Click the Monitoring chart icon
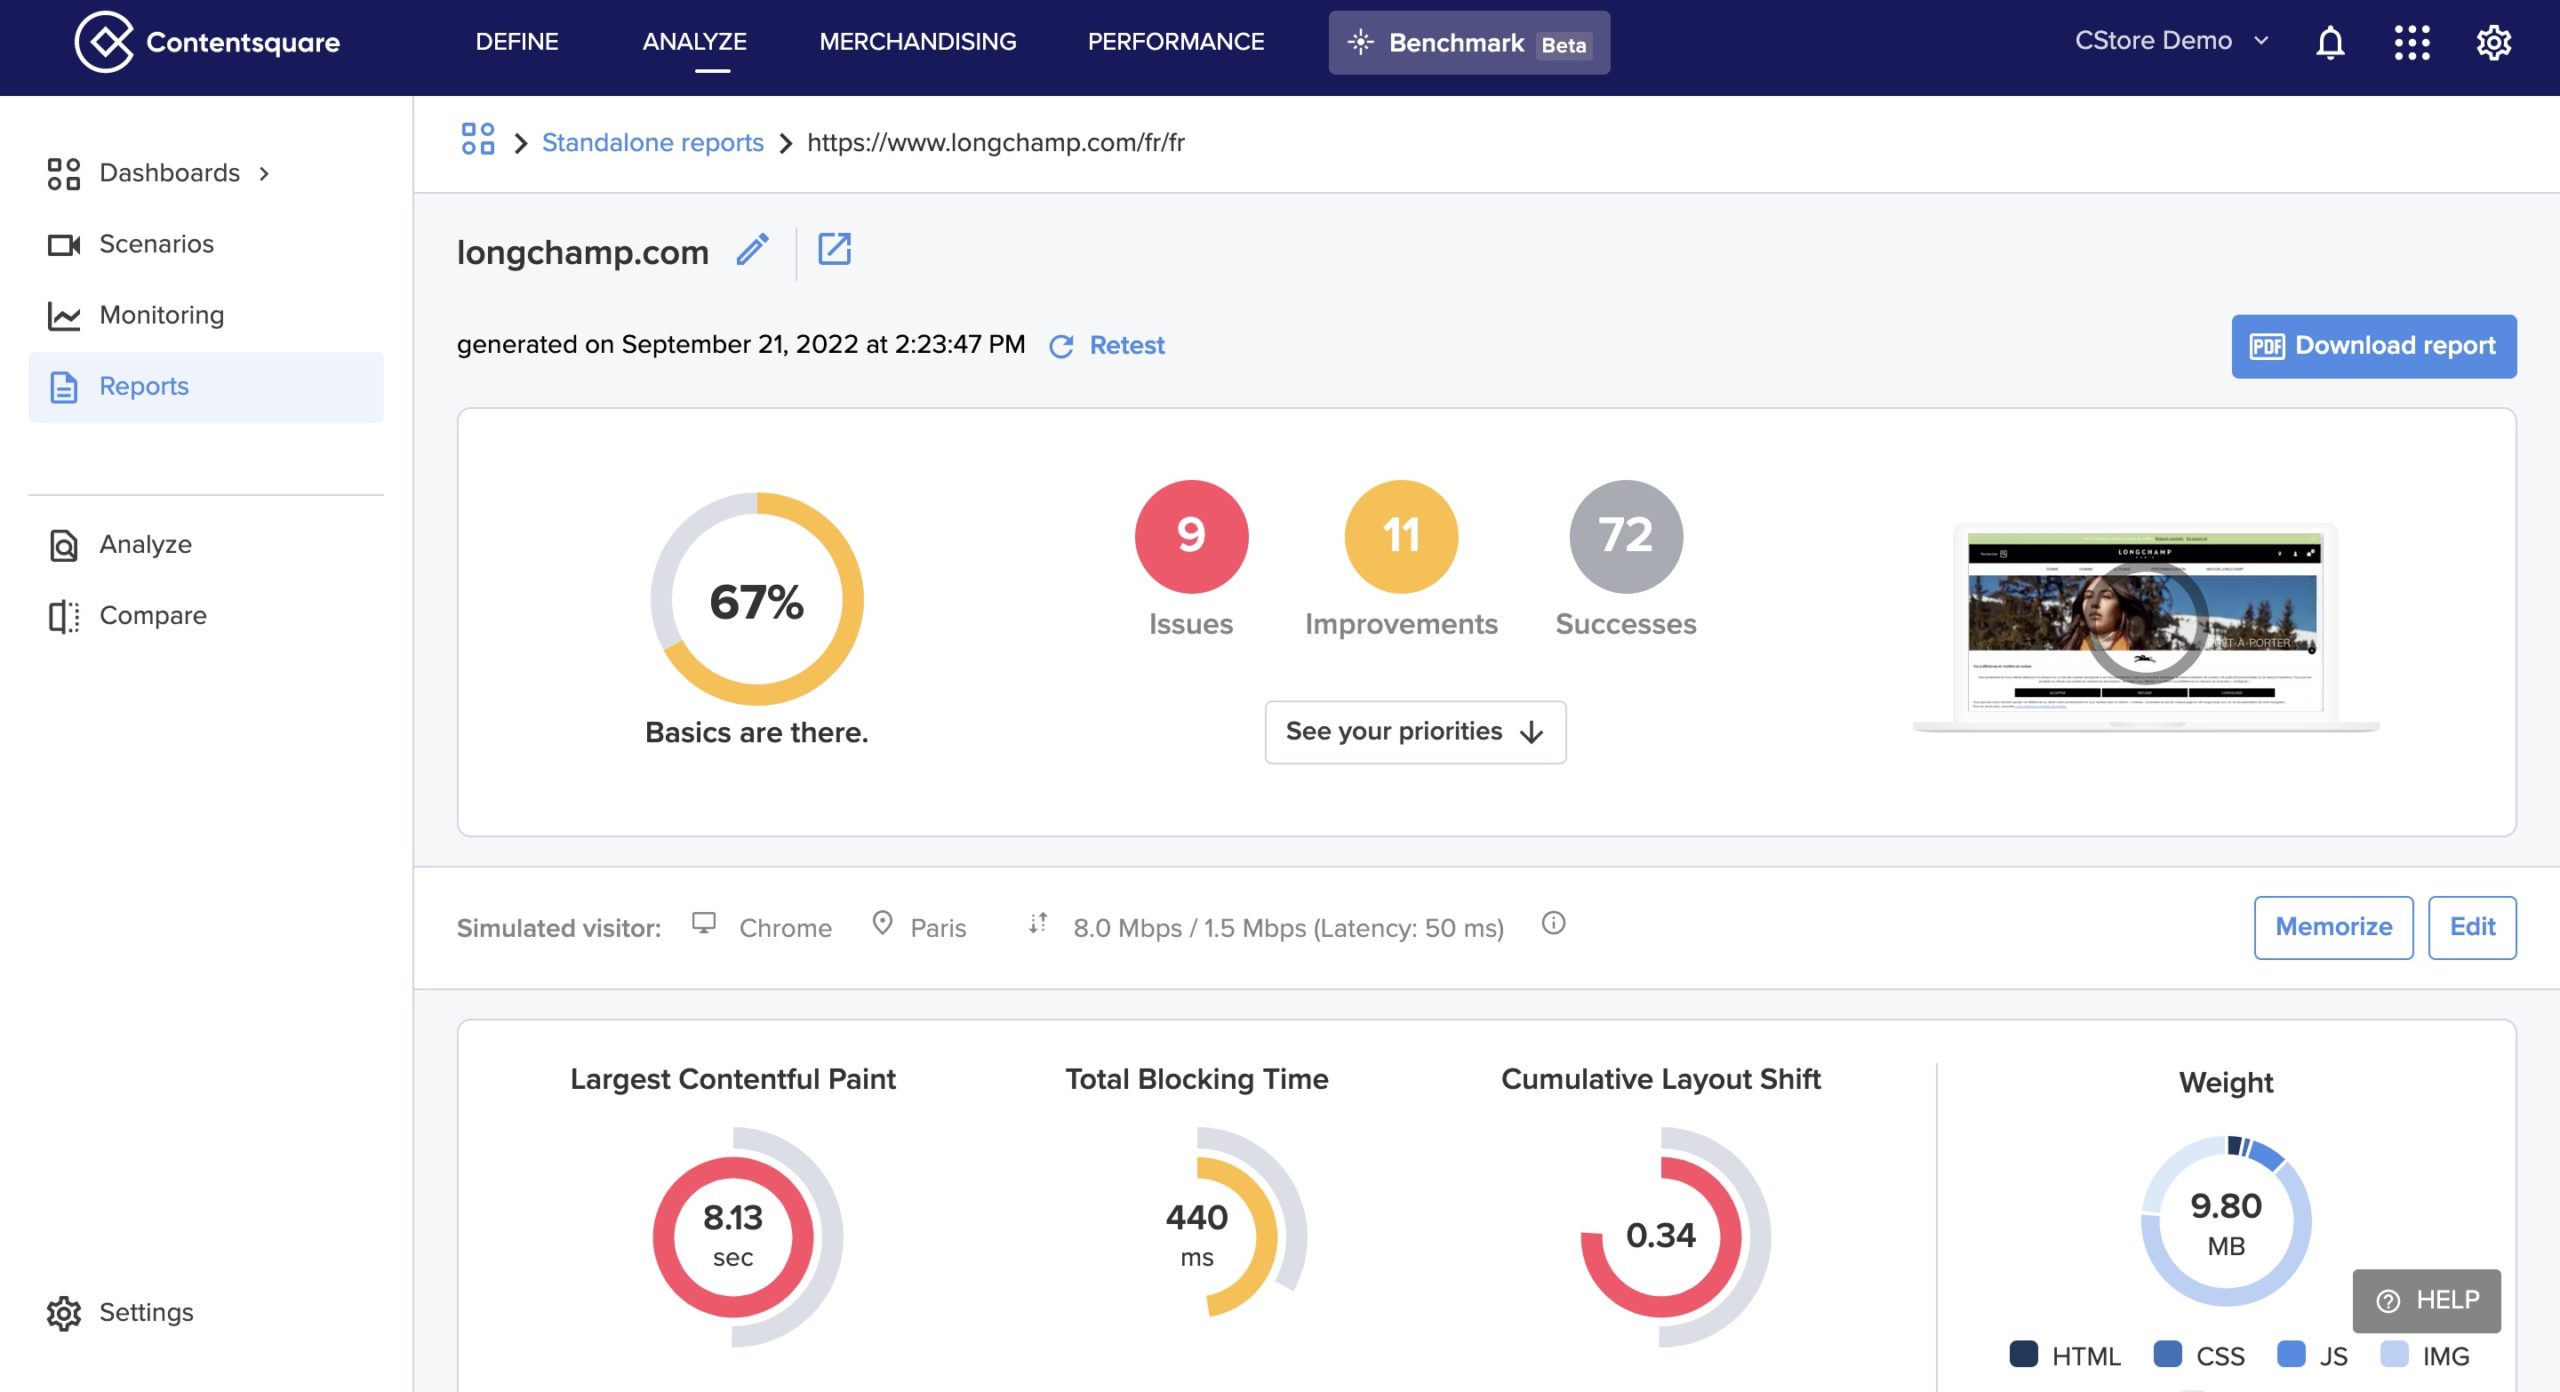 [x=64, y=316]
